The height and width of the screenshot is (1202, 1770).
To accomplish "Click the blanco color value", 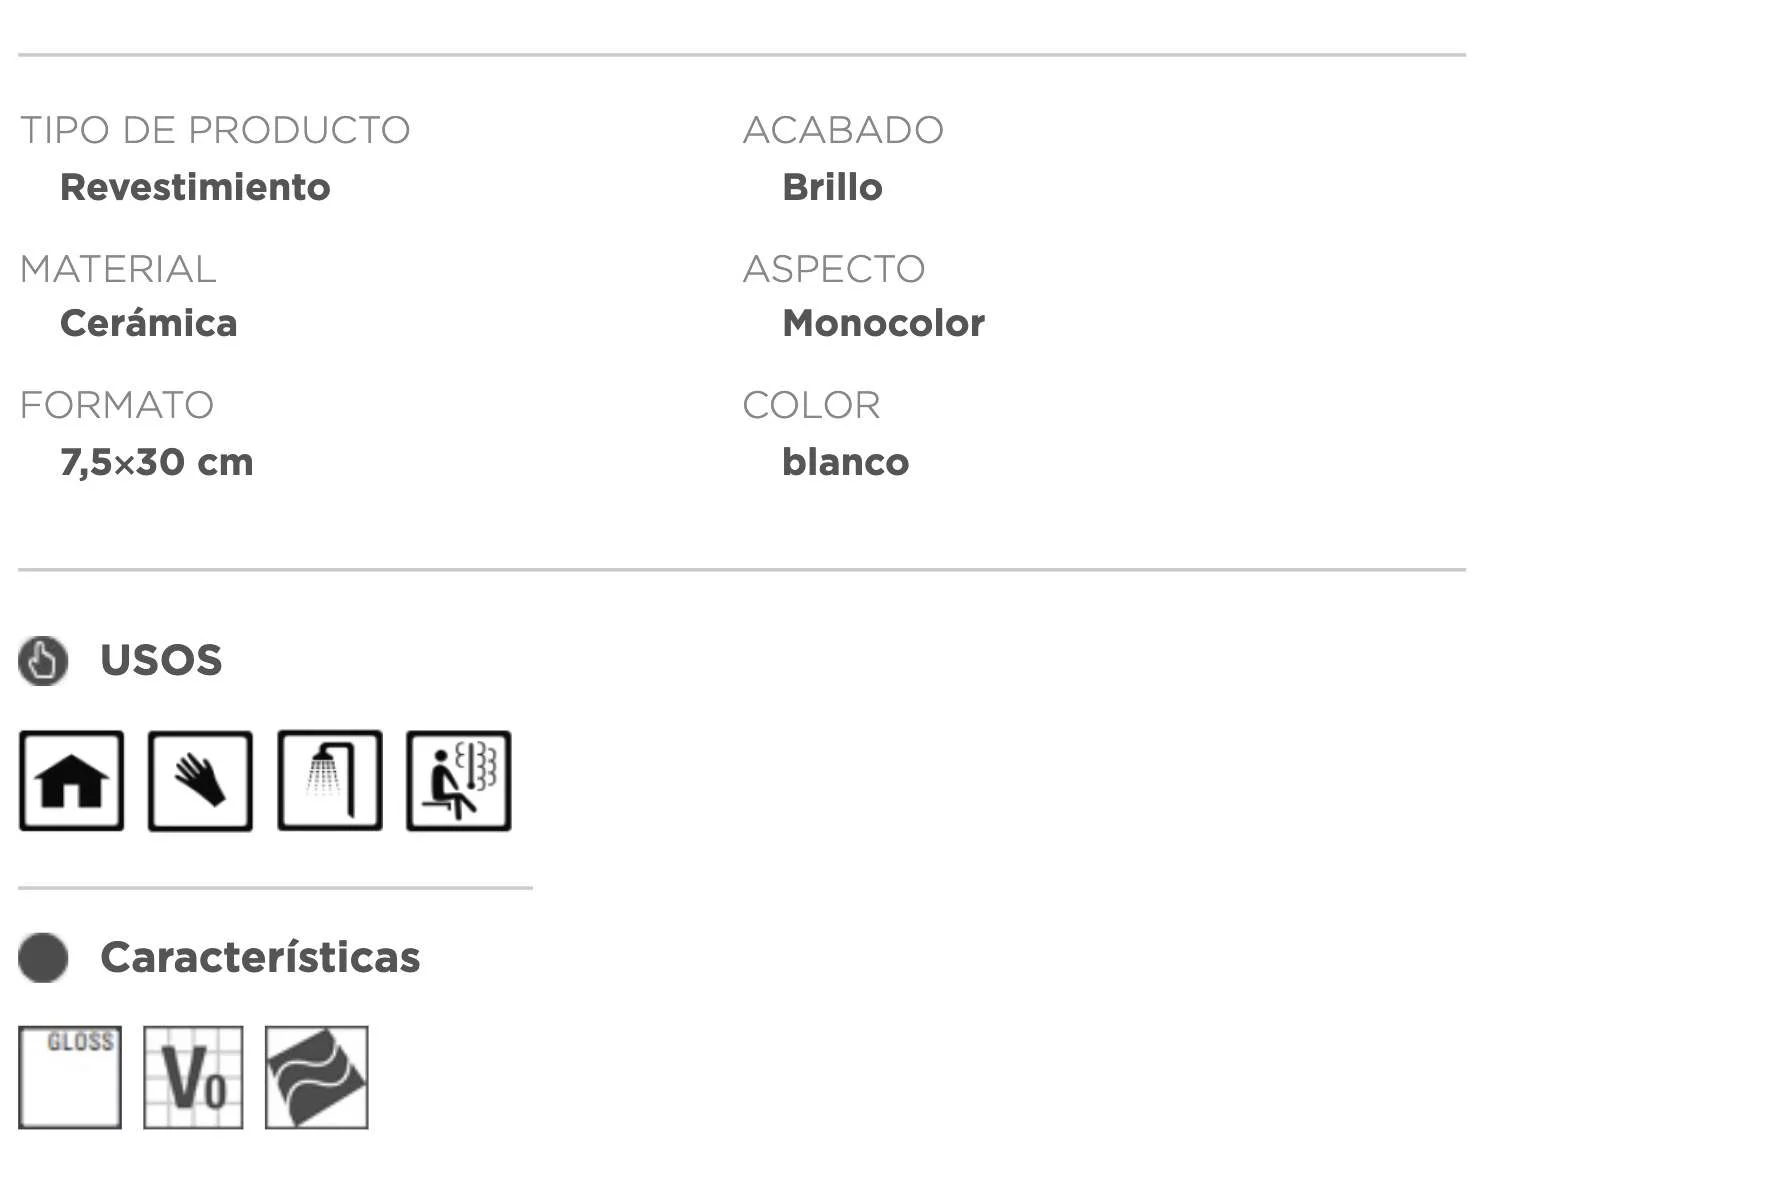I will point(845,463).
